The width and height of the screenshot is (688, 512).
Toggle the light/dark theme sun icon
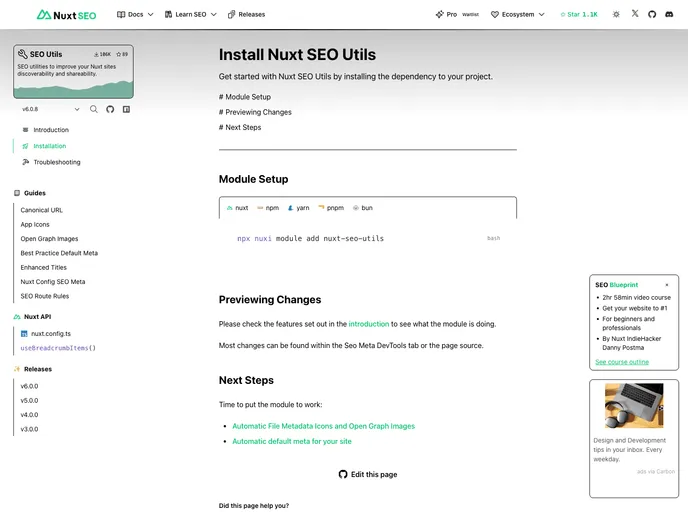click(x=616, y=14)
